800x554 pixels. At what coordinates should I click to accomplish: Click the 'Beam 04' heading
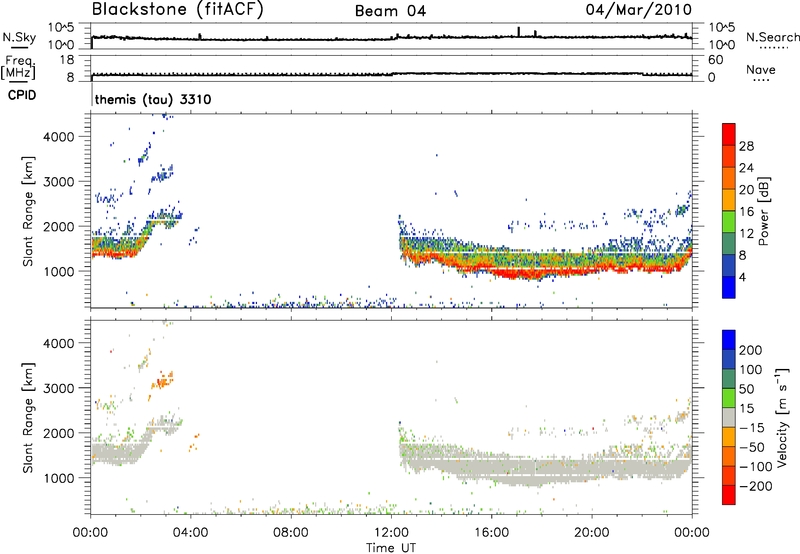390,11
